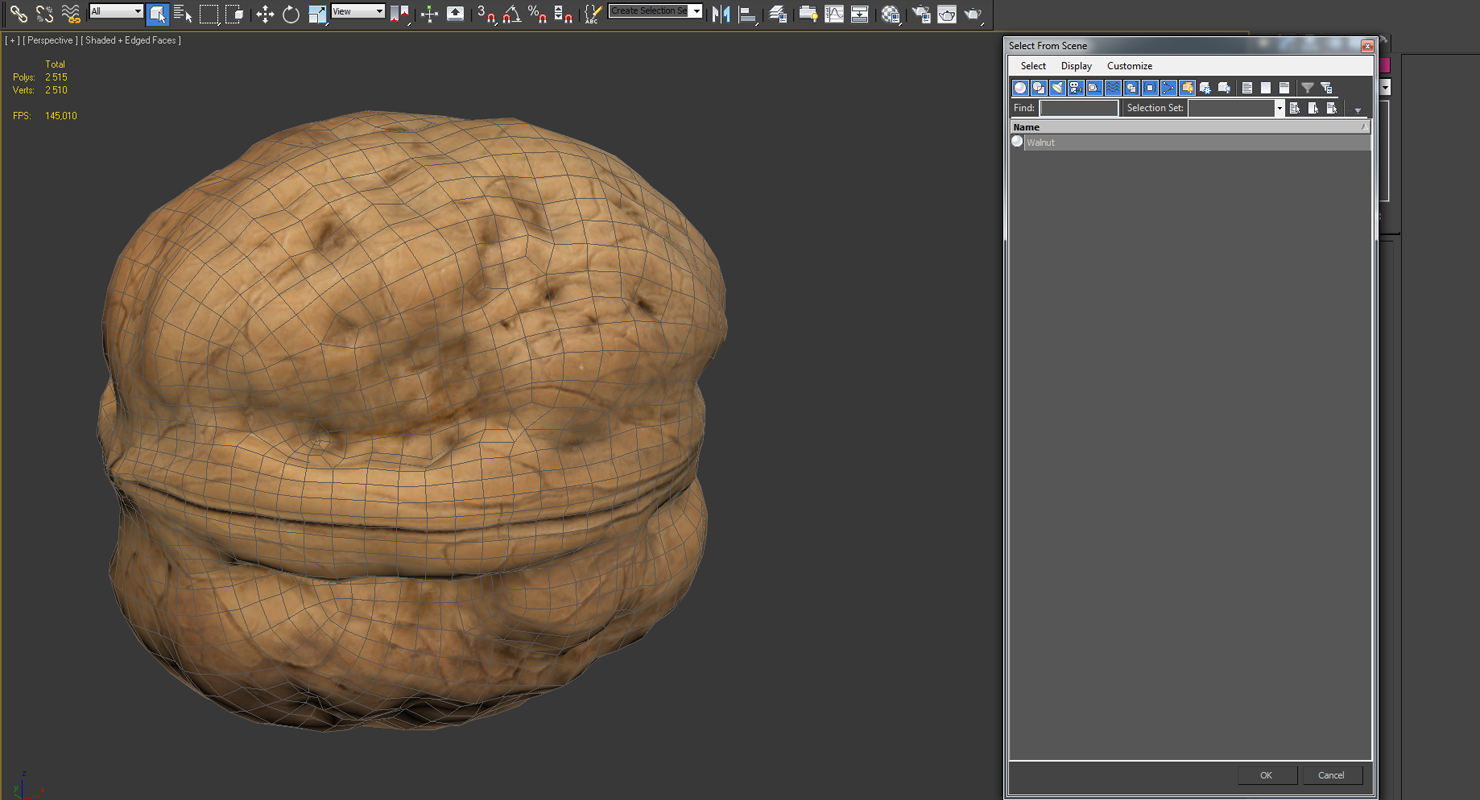The image size is (1480, 800).
Task: Toggle the Graphite modeling ribbon
Action: [808, 14]
